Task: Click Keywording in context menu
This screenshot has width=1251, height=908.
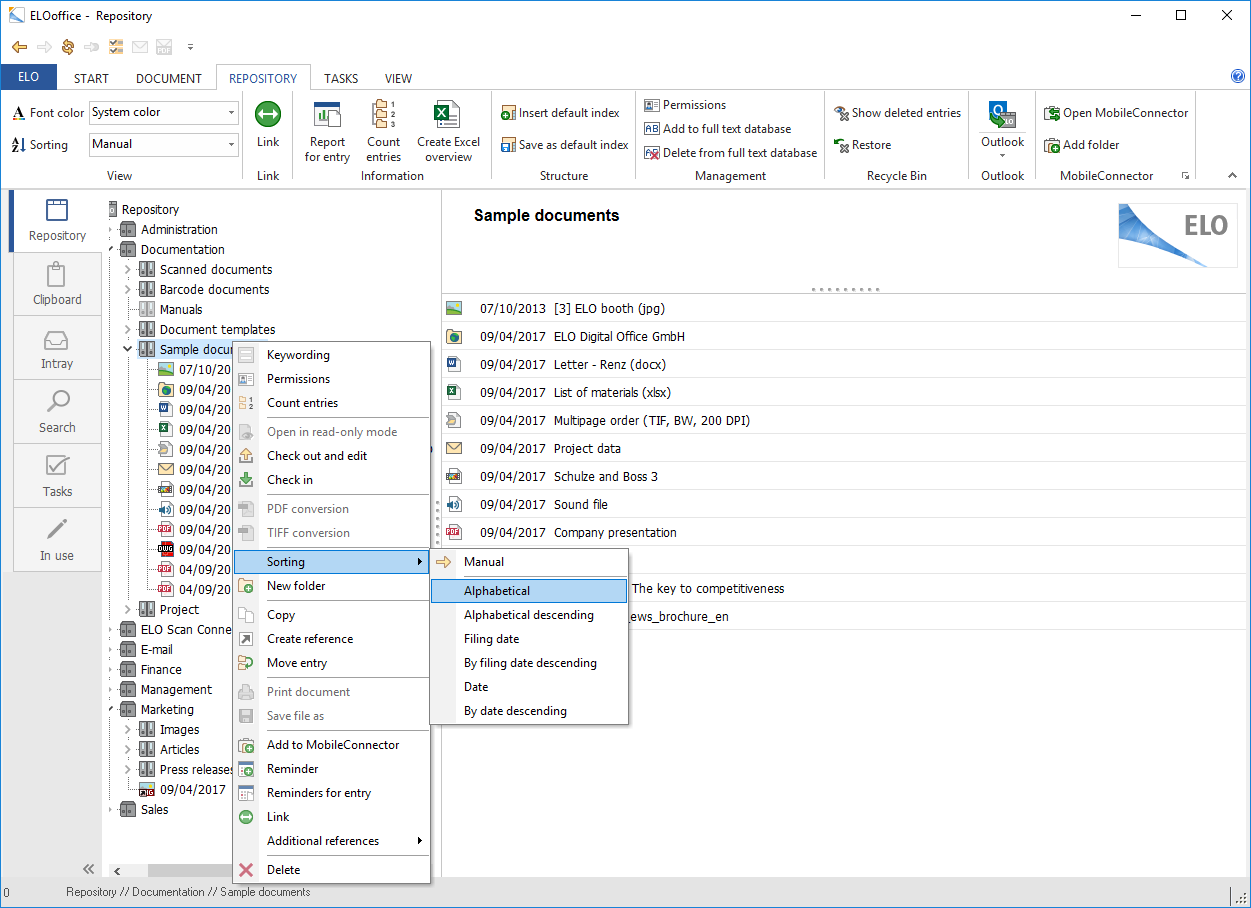Action: (x=331, y=355)
